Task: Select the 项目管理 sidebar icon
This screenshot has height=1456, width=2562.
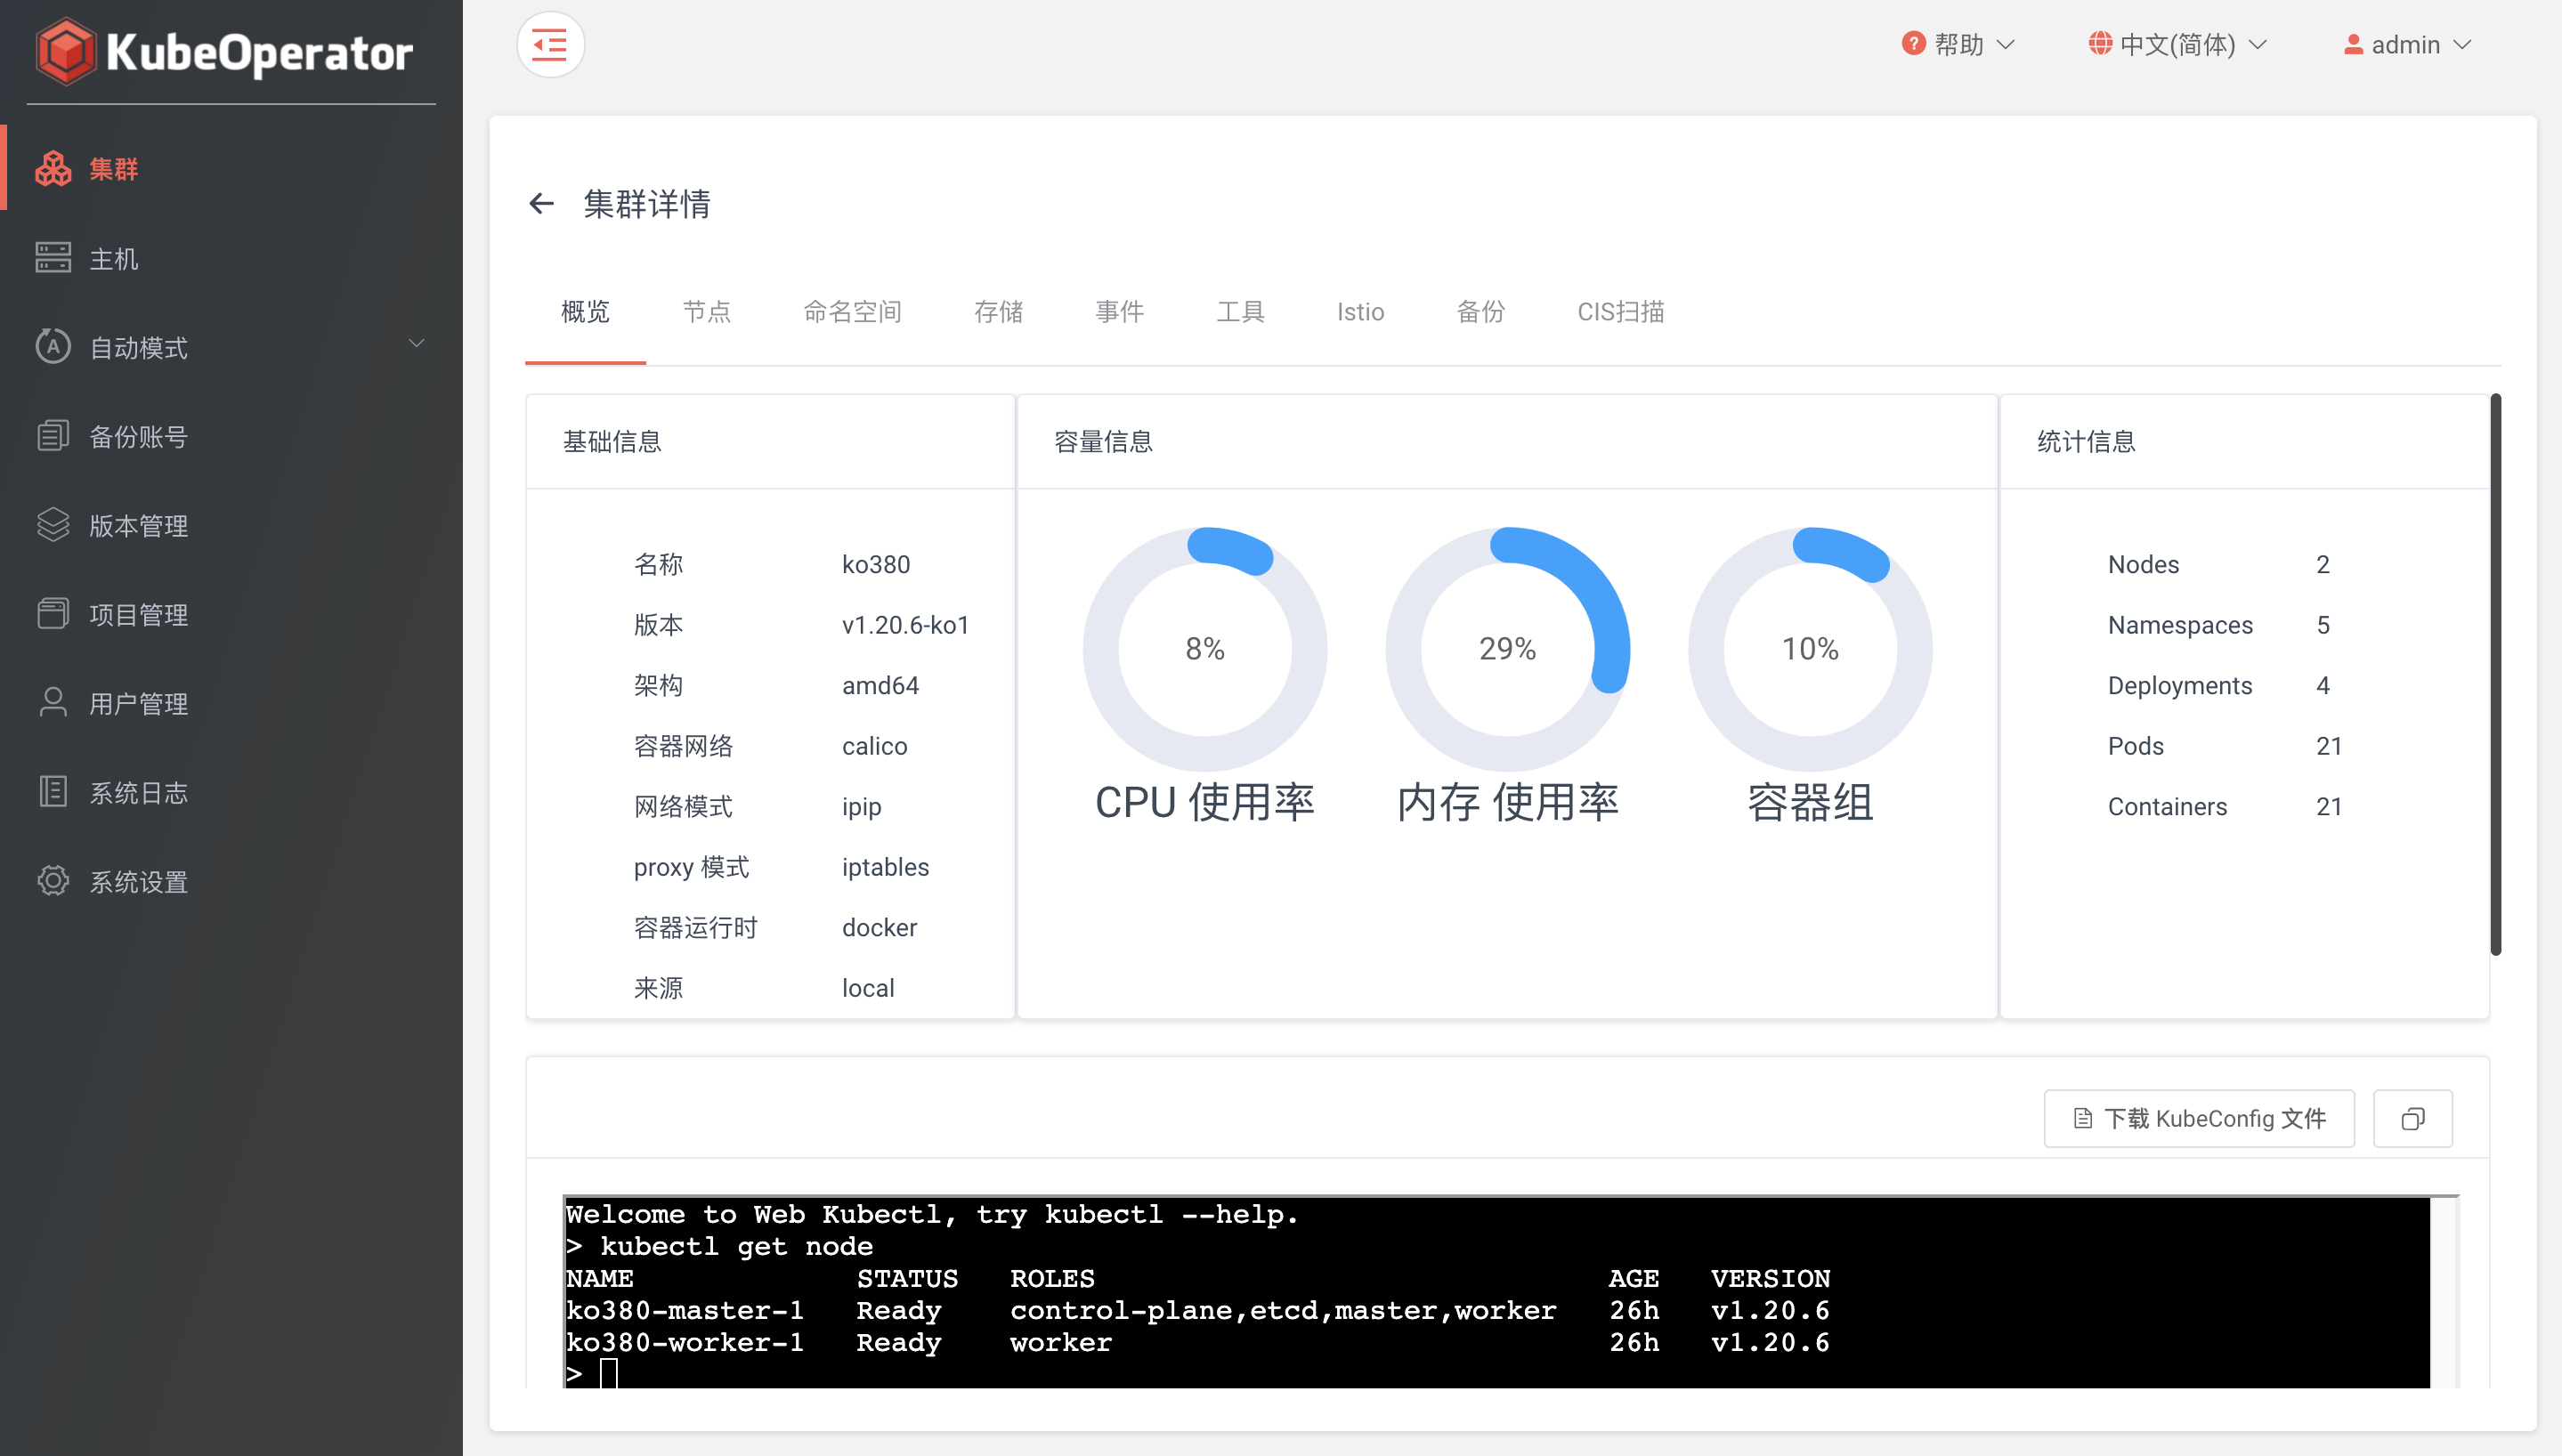Action: pos(54,614)
